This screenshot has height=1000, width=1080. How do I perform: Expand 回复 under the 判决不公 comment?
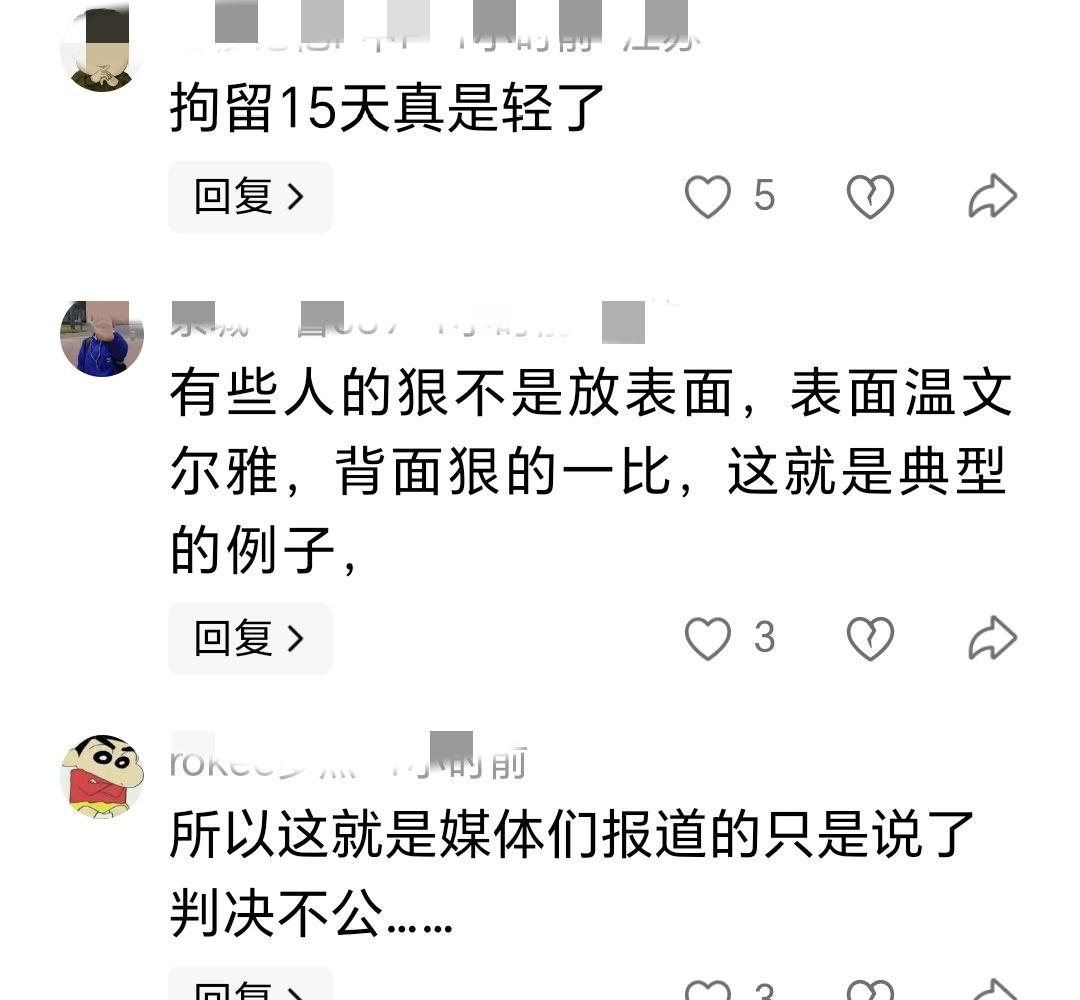[250, 985]
